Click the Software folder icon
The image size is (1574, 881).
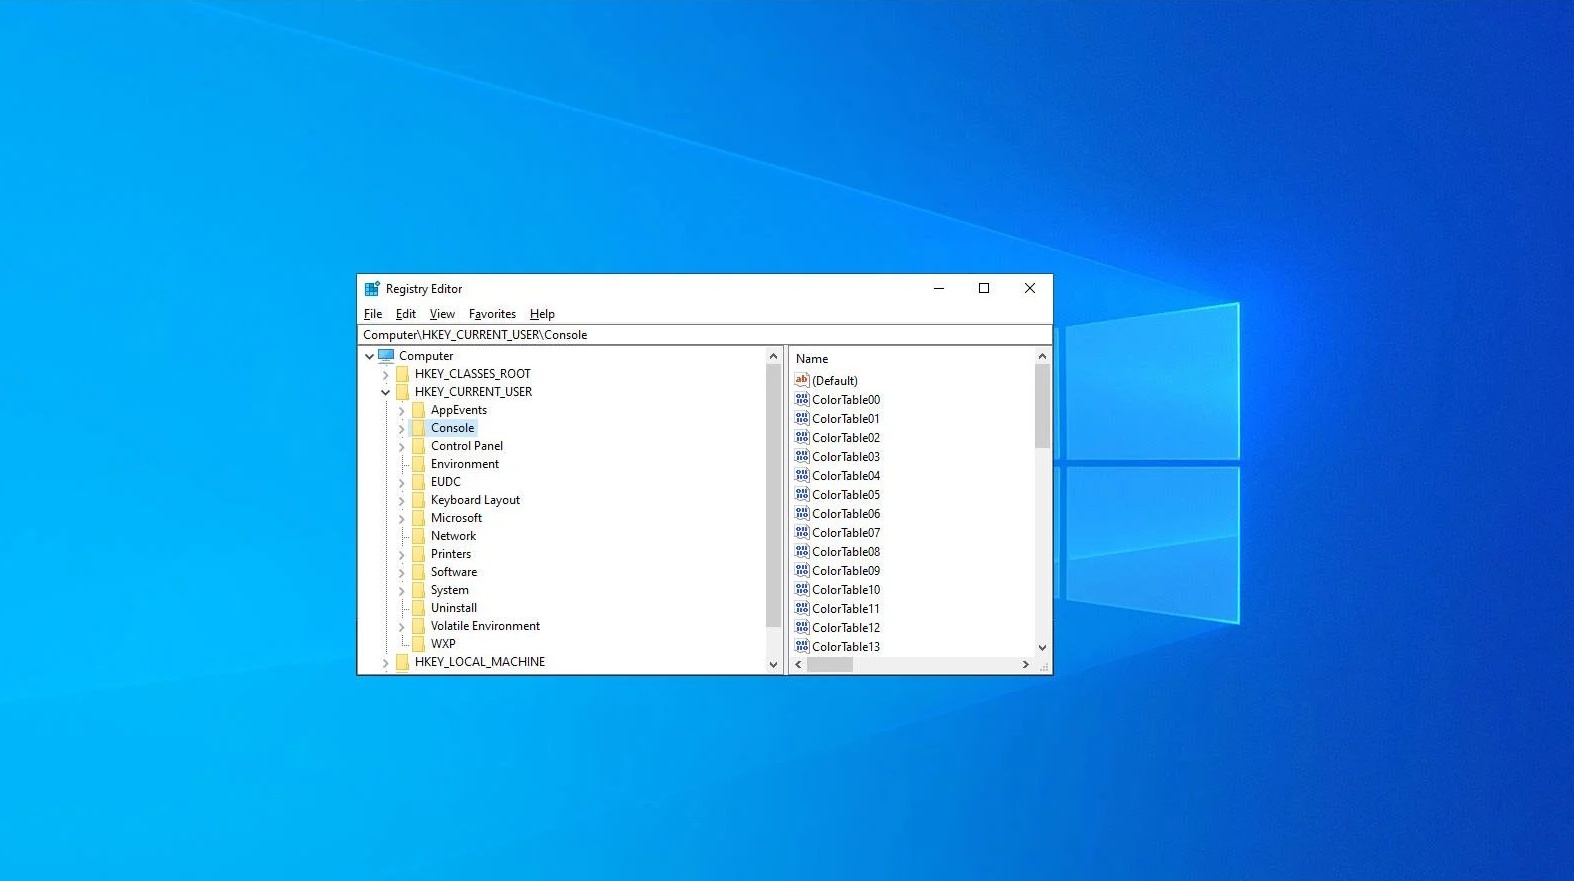point(418,572)
